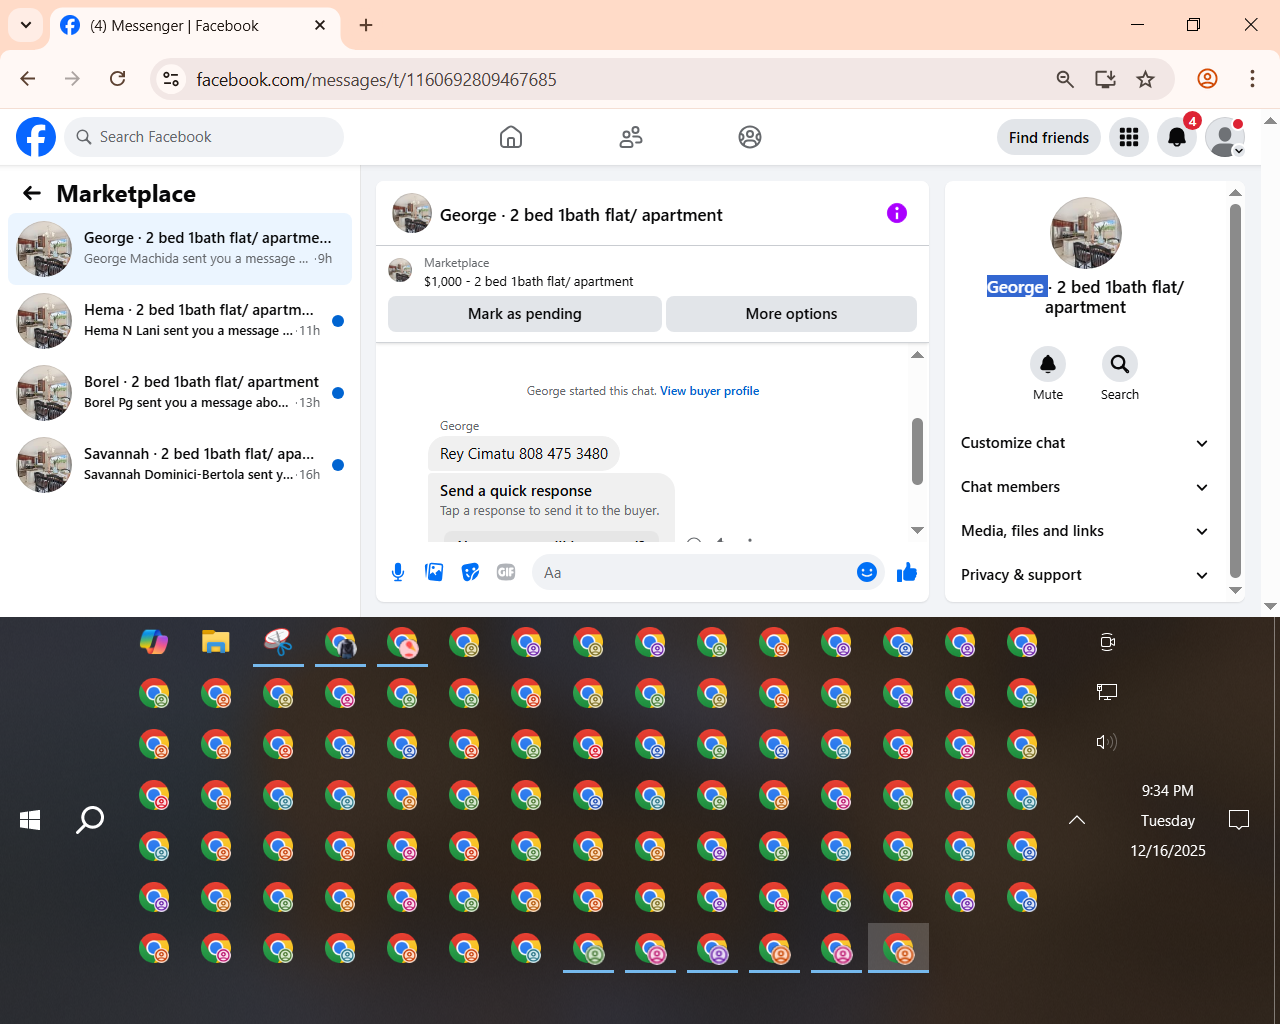Open Windows taskbar search
The image size is (1280, 1024).
pos(90,820)
